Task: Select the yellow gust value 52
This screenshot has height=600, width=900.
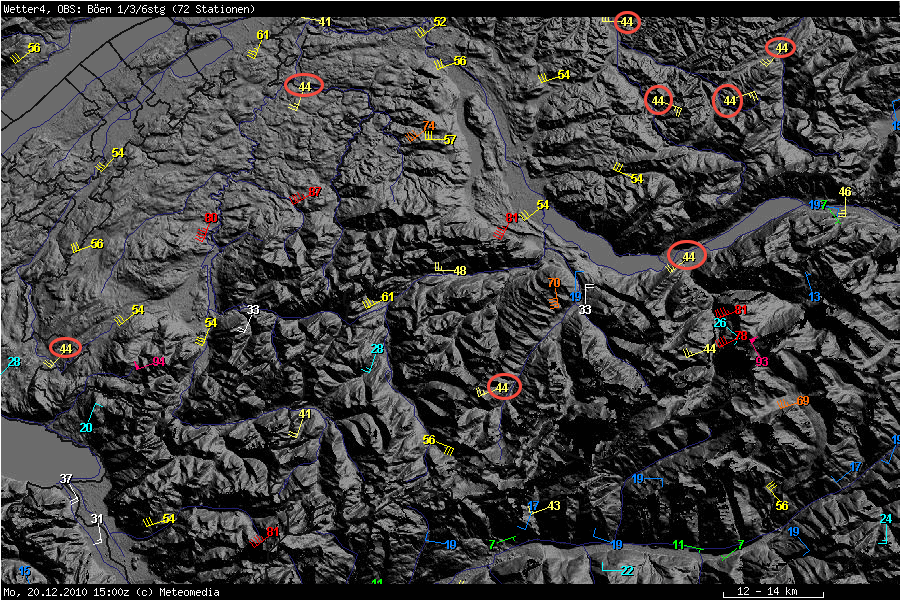Action: pos(440,22)
